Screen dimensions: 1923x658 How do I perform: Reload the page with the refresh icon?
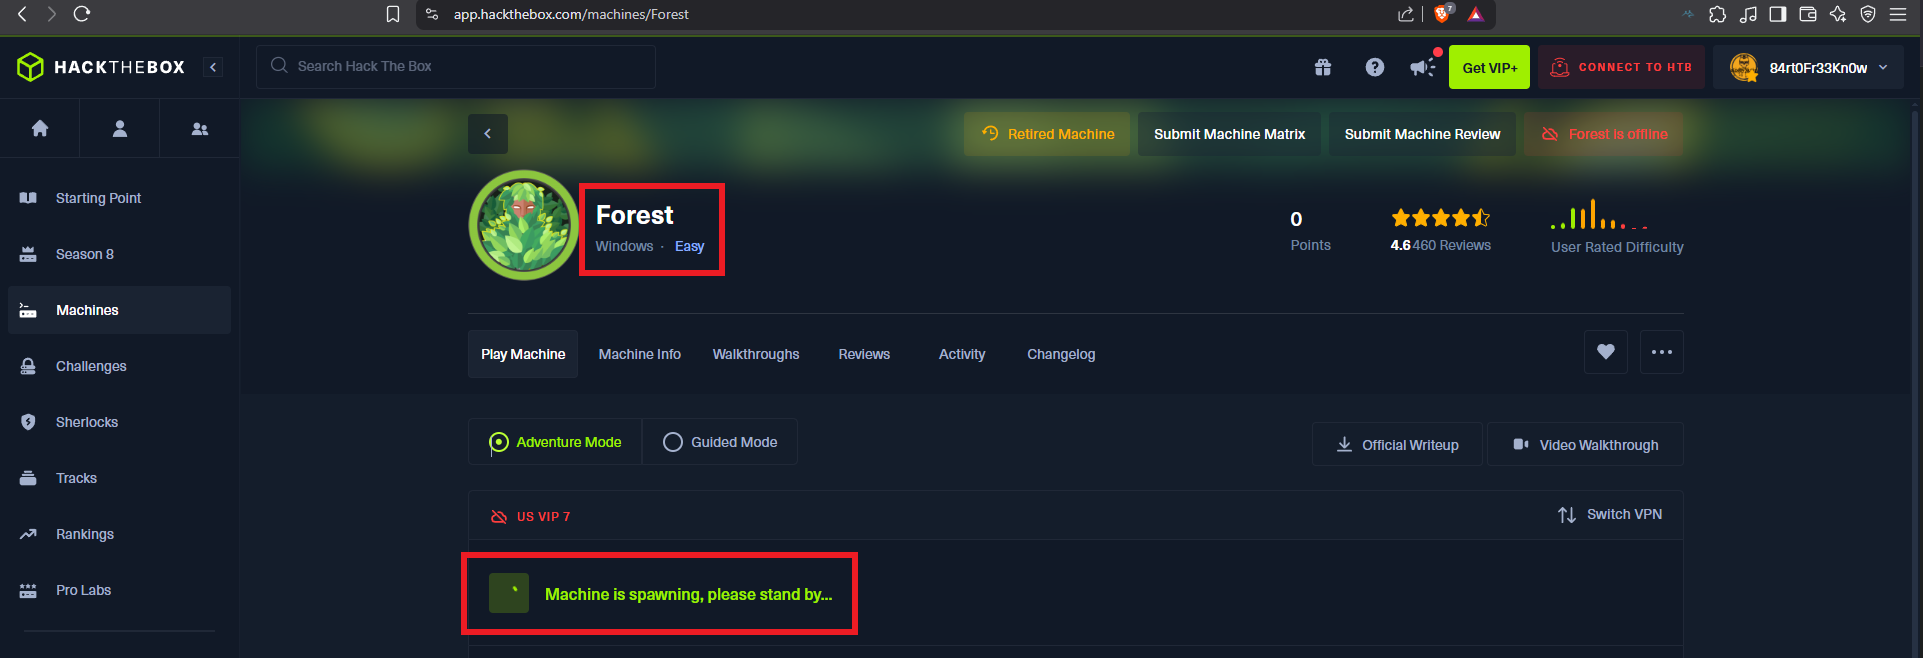(x=82, y=14)
